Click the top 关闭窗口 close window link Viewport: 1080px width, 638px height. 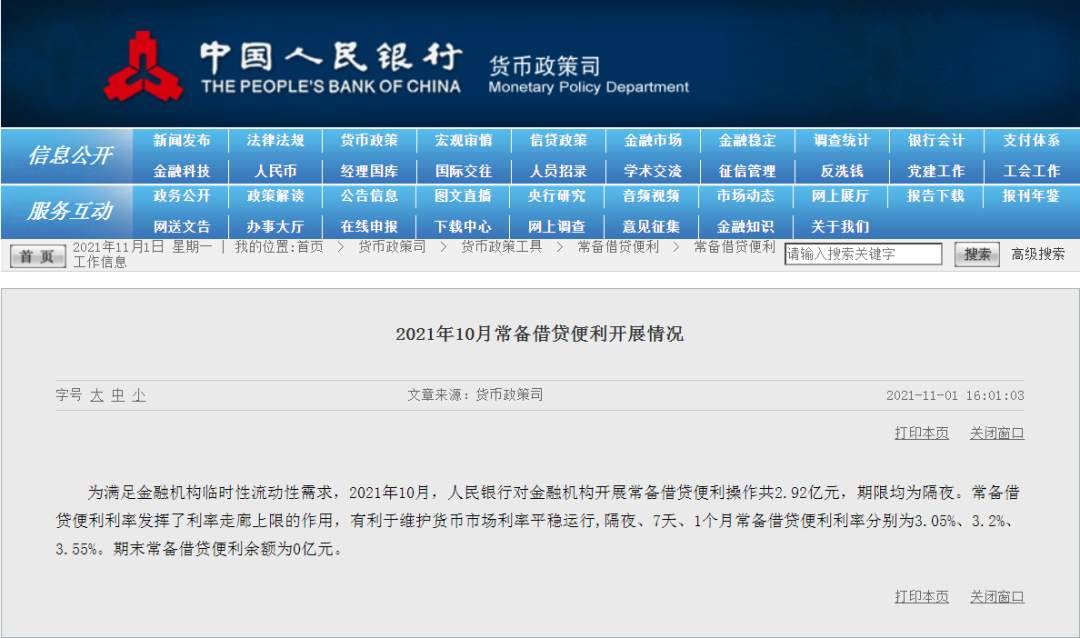996,433
